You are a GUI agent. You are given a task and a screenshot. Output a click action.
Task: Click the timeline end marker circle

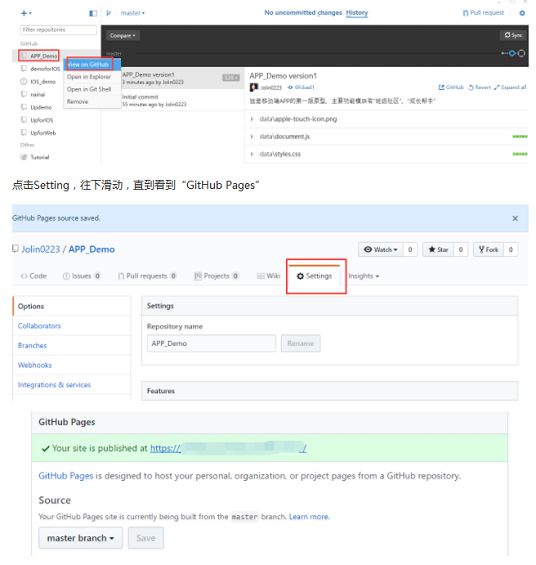pyautogui.click(x=521, y=53)
